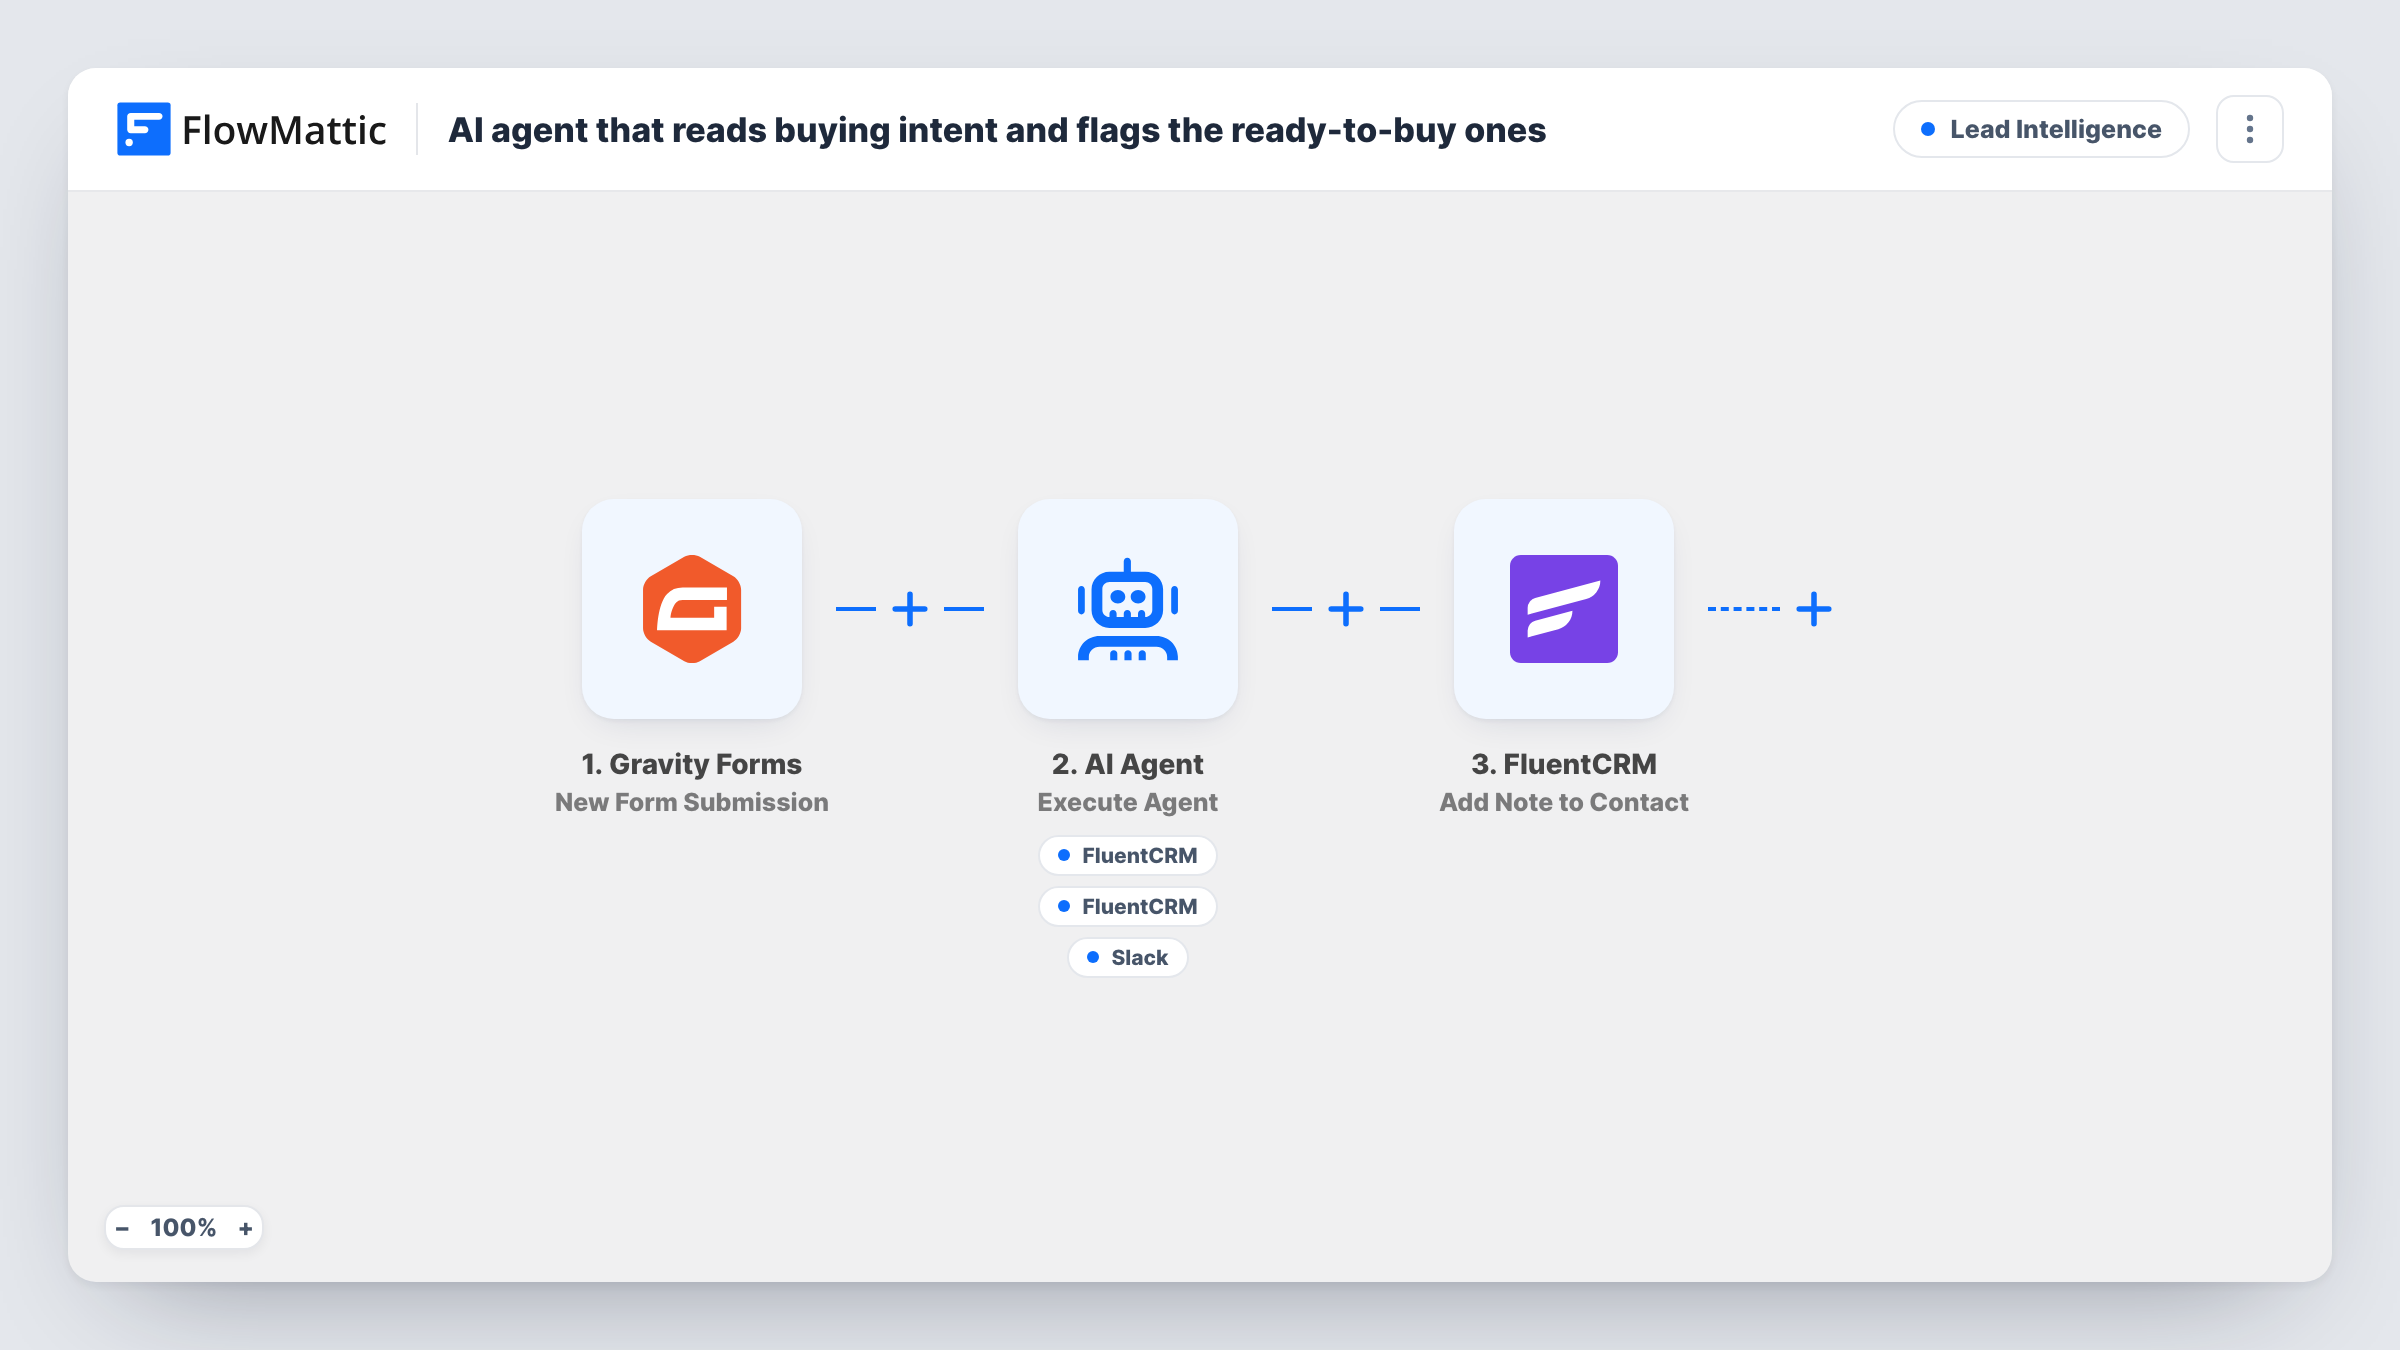Open the Gravity Forms trigger node
This screenshot has height=1350, width=2400.
point(692,609)
